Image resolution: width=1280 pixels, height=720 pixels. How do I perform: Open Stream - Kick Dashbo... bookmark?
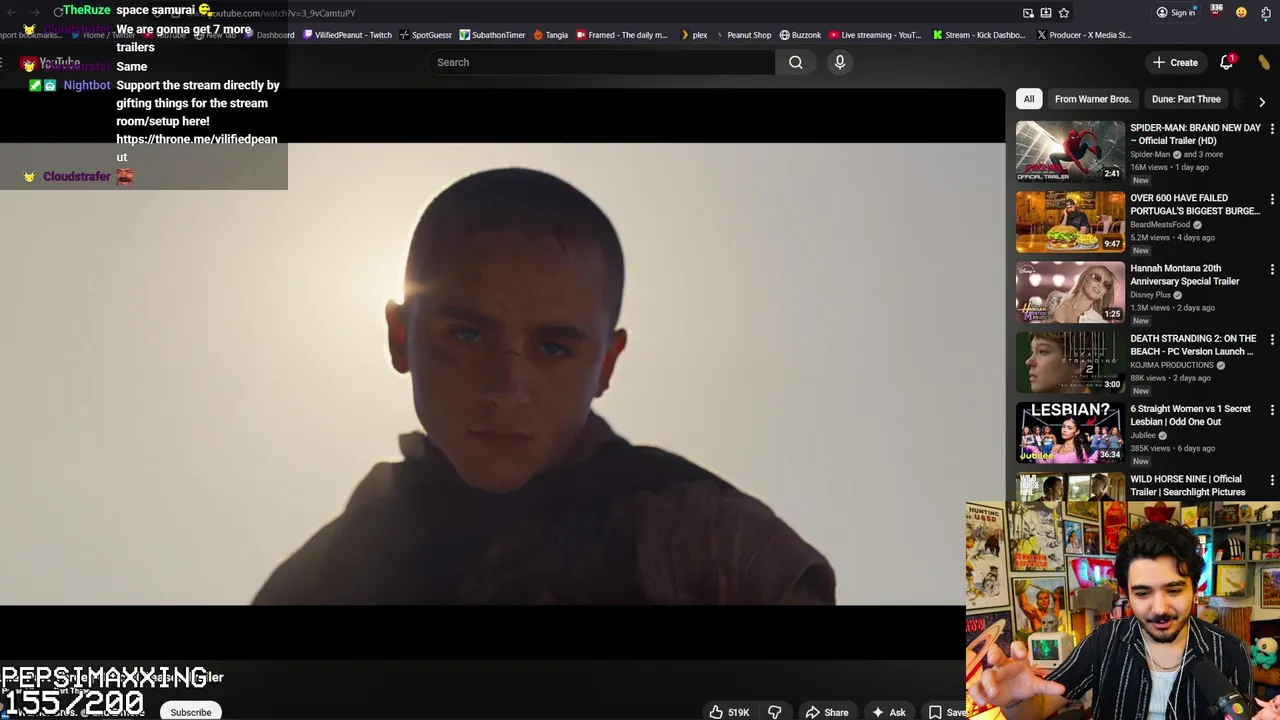click(x=979, y=35)
